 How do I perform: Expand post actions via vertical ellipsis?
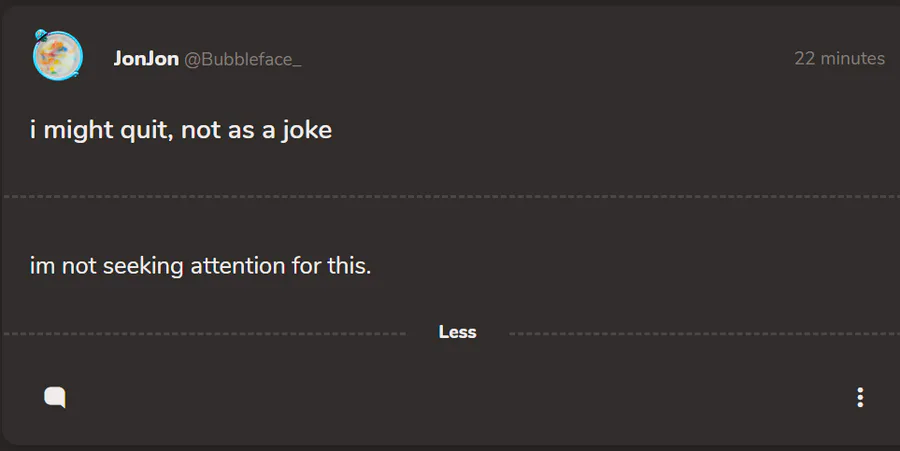pyautogui.click(x=860, y=397)
